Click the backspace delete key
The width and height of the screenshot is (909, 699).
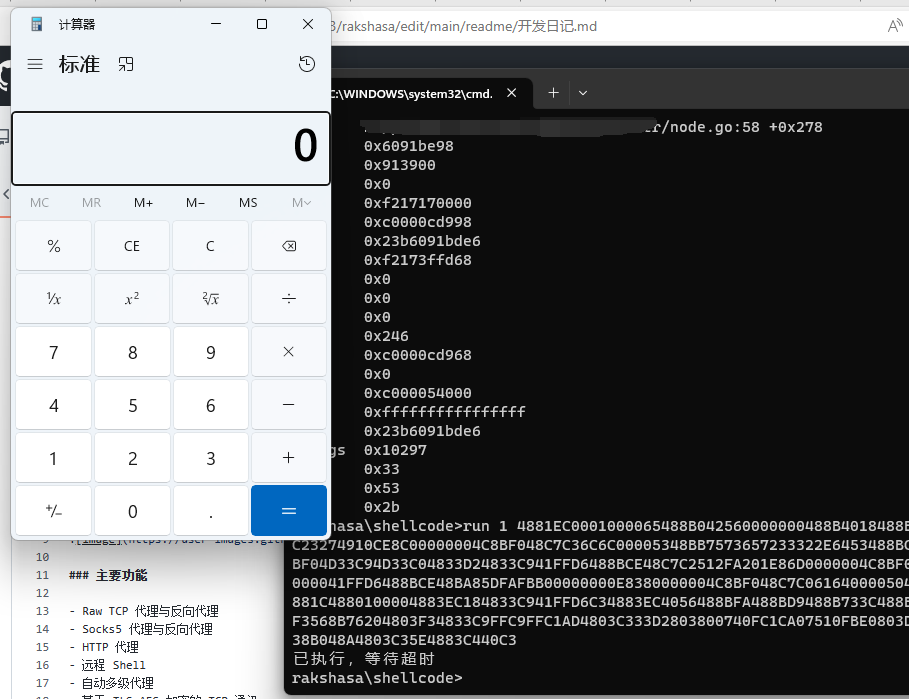click(289, 246)
